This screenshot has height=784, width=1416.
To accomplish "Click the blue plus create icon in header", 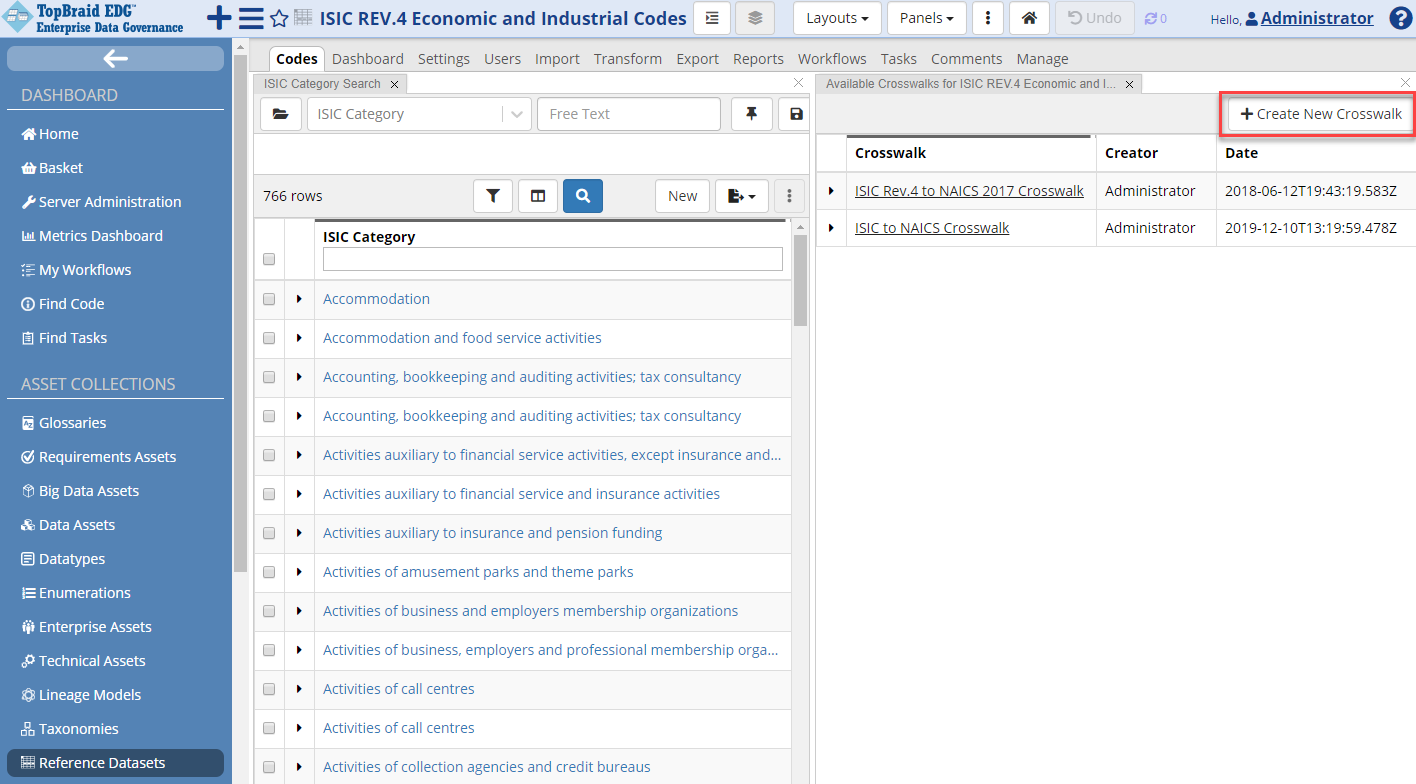I will (218, 18).
